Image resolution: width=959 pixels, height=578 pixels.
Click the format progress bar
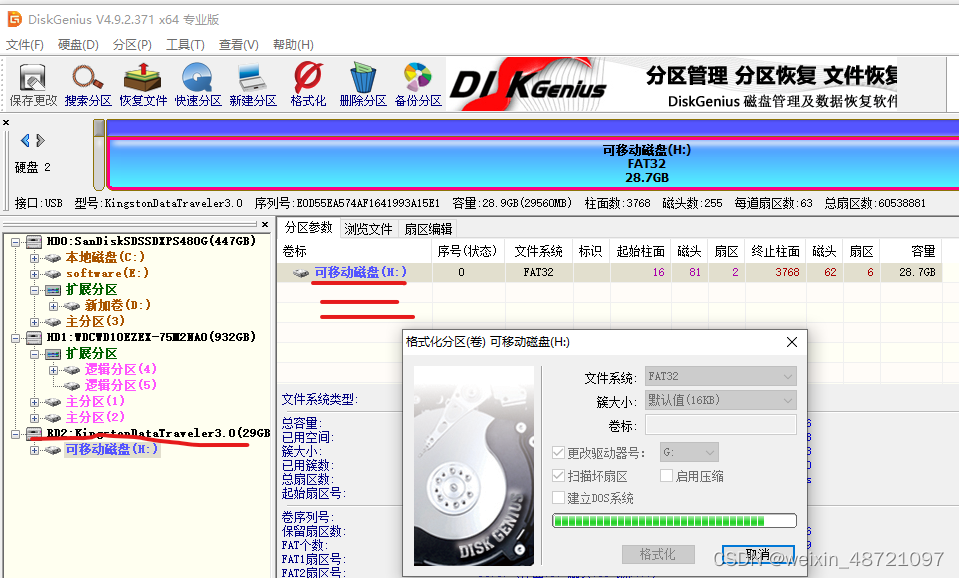[674, 521]
